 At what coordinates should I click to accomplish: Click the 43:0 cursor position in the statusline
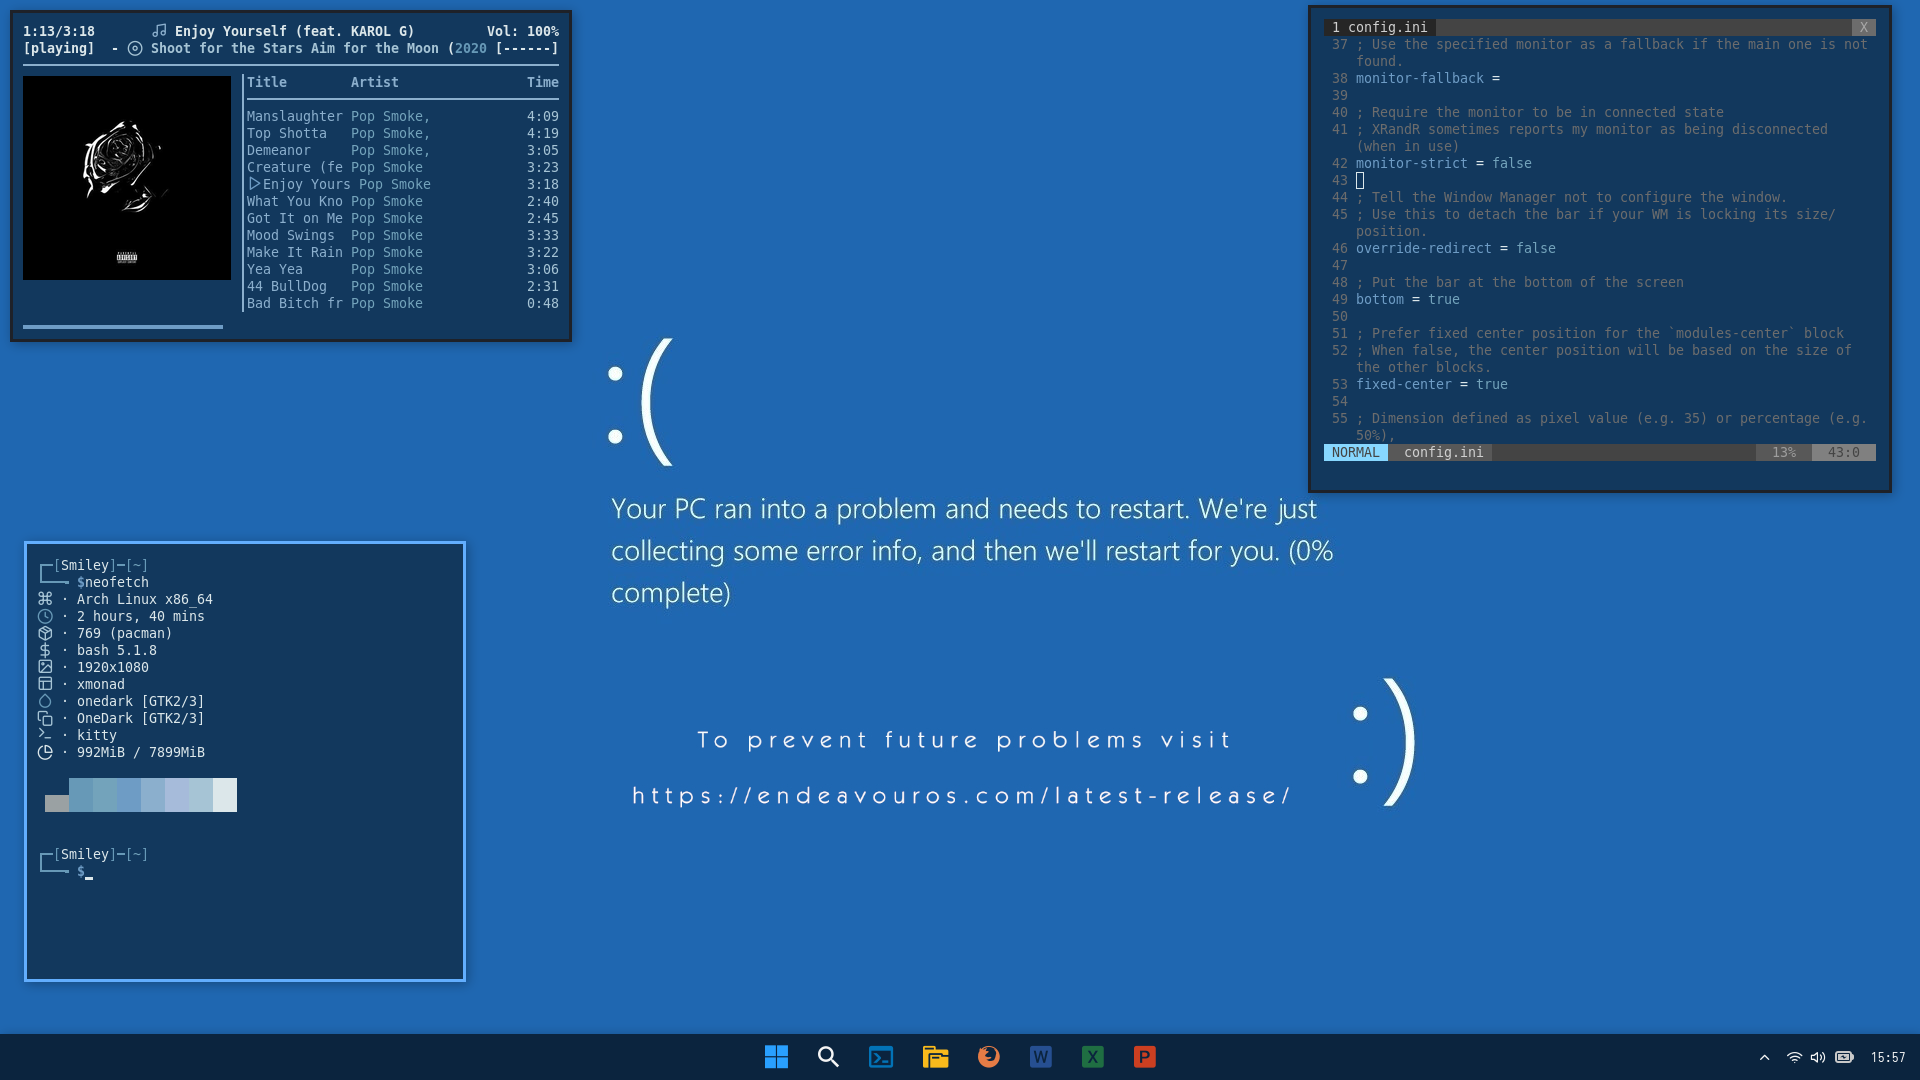pos(1844,453)
